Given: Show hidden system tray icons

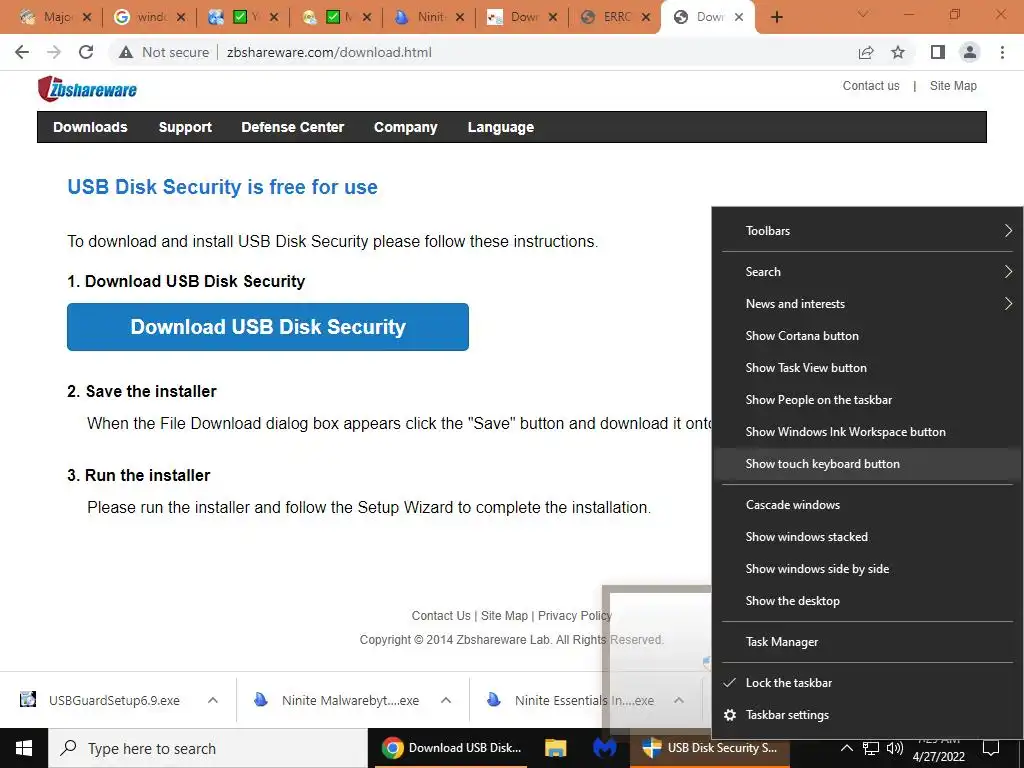Looking at the screenshot, I should tap(846, 748).
